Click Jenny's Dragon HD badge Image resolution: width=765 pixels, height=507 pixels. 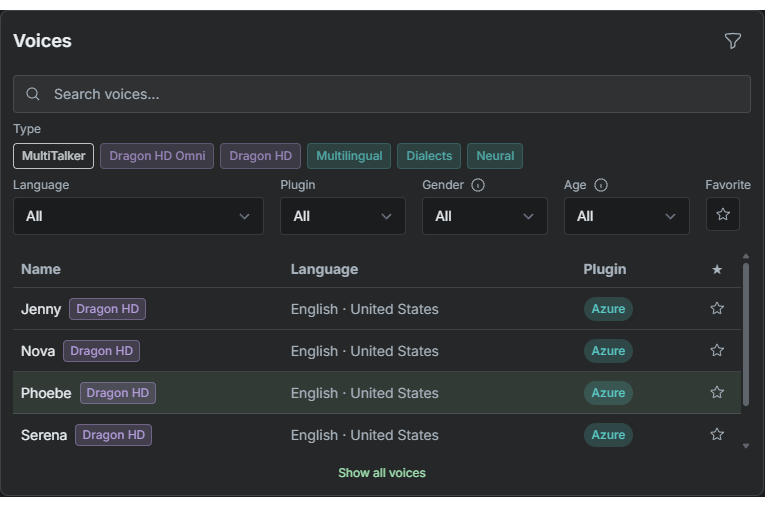coord(107,309)
